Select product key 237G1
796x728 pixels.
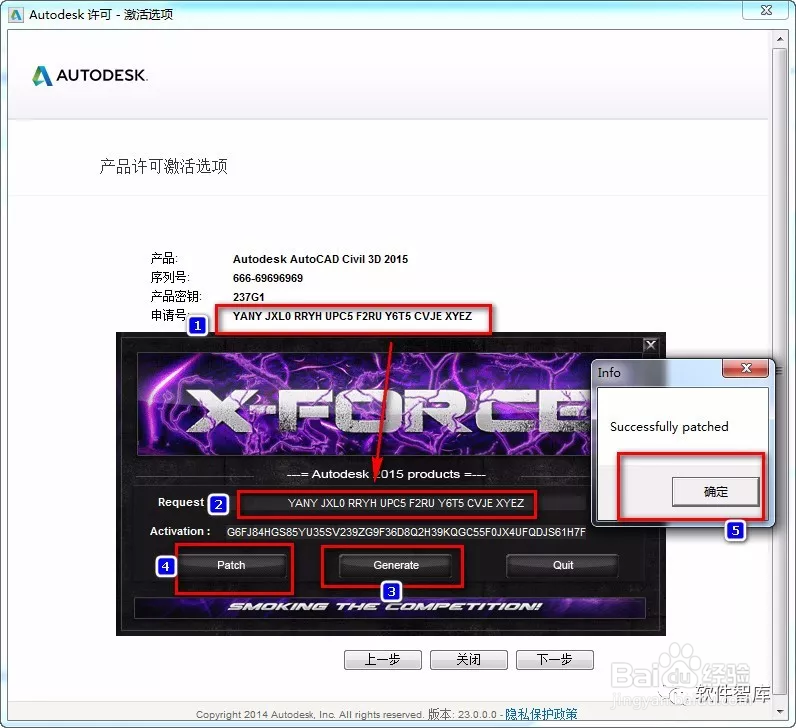(248, 297)
